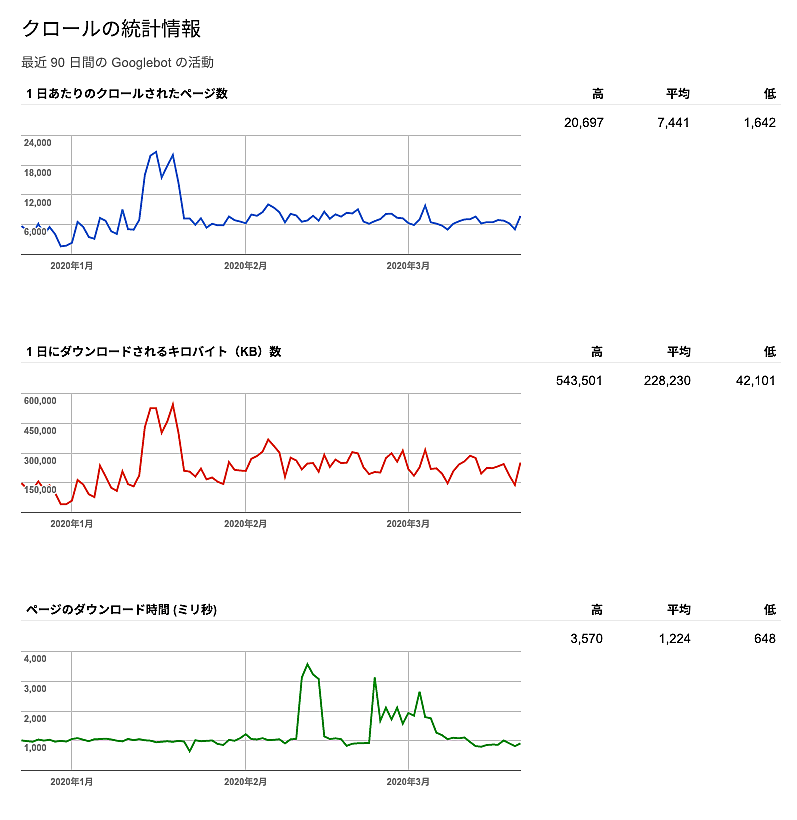Viewport: 797px width, 820px height.
Task: Select the low value 42,101
Action: 756,381
